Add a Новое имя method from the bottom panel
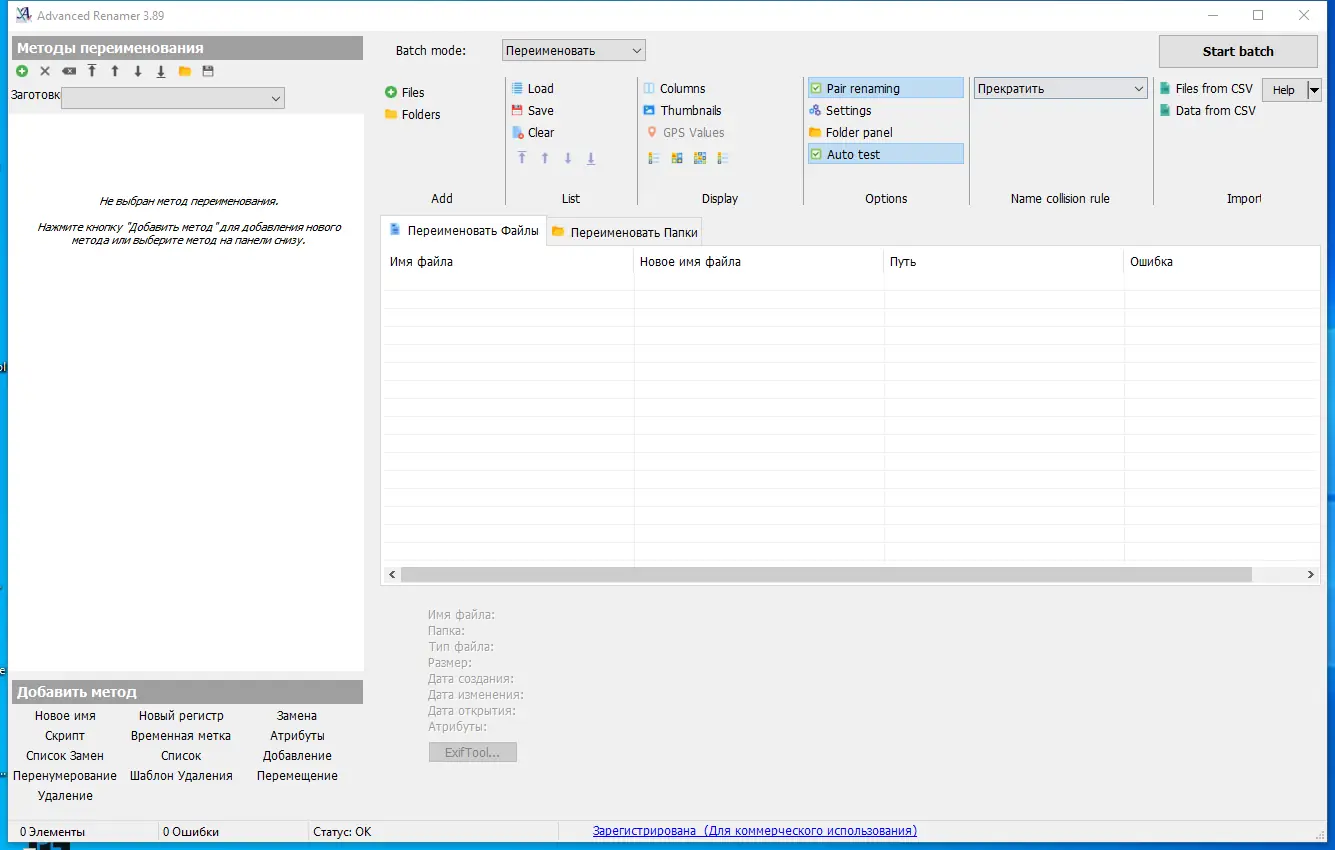This screenshot has height=850, width=1335. [65, 715]
